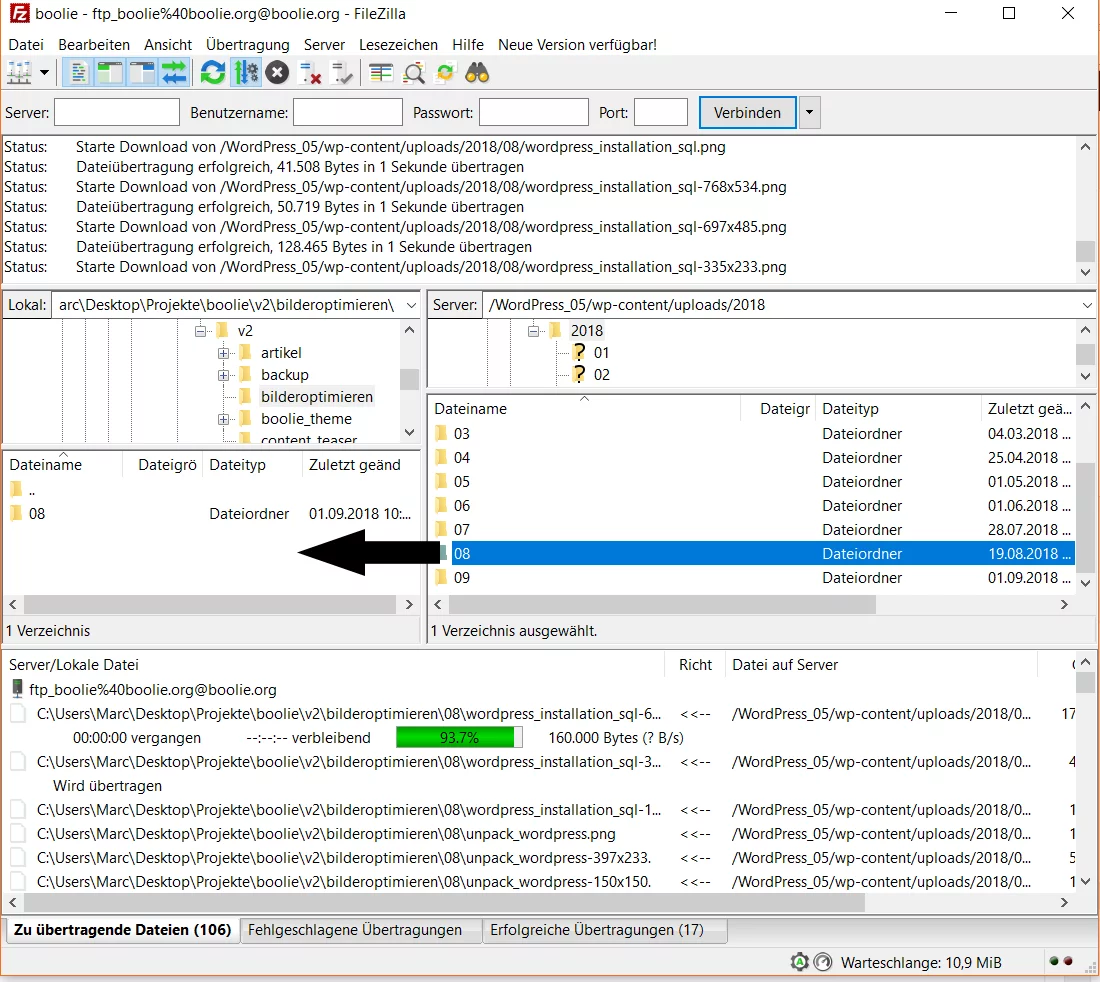The width and height of the screenshot is (1100, 982).
Task: Toggle processing of the transfer queue
Action: [x=246, y=72]
